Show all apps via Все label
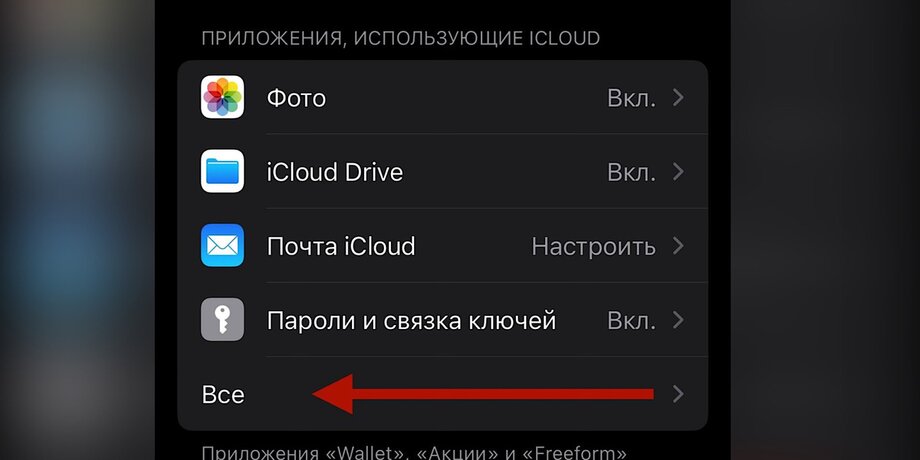This screenshot has width=920, height=460. tap(223, 394)
